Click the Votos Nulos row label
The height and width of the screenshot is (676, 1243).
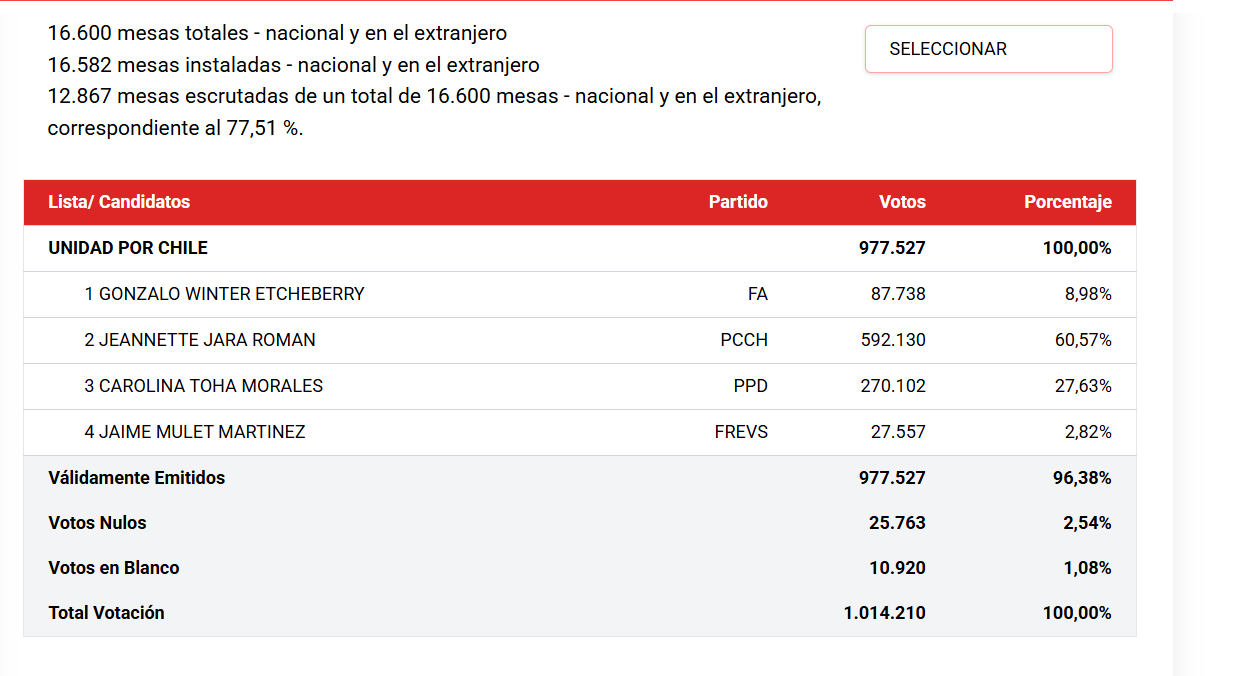[x=97, y=523]
